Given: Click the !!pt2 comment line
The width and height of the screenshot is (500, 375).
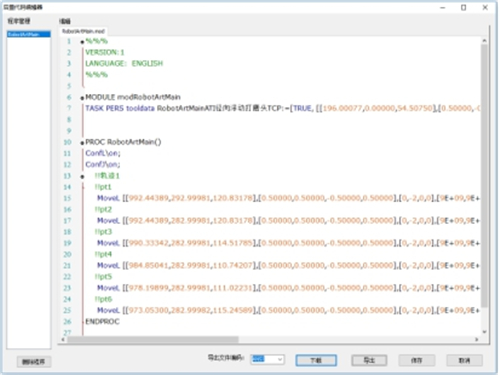Looking at the screenshot, I should pyautogui.click(x=103, y=209).
